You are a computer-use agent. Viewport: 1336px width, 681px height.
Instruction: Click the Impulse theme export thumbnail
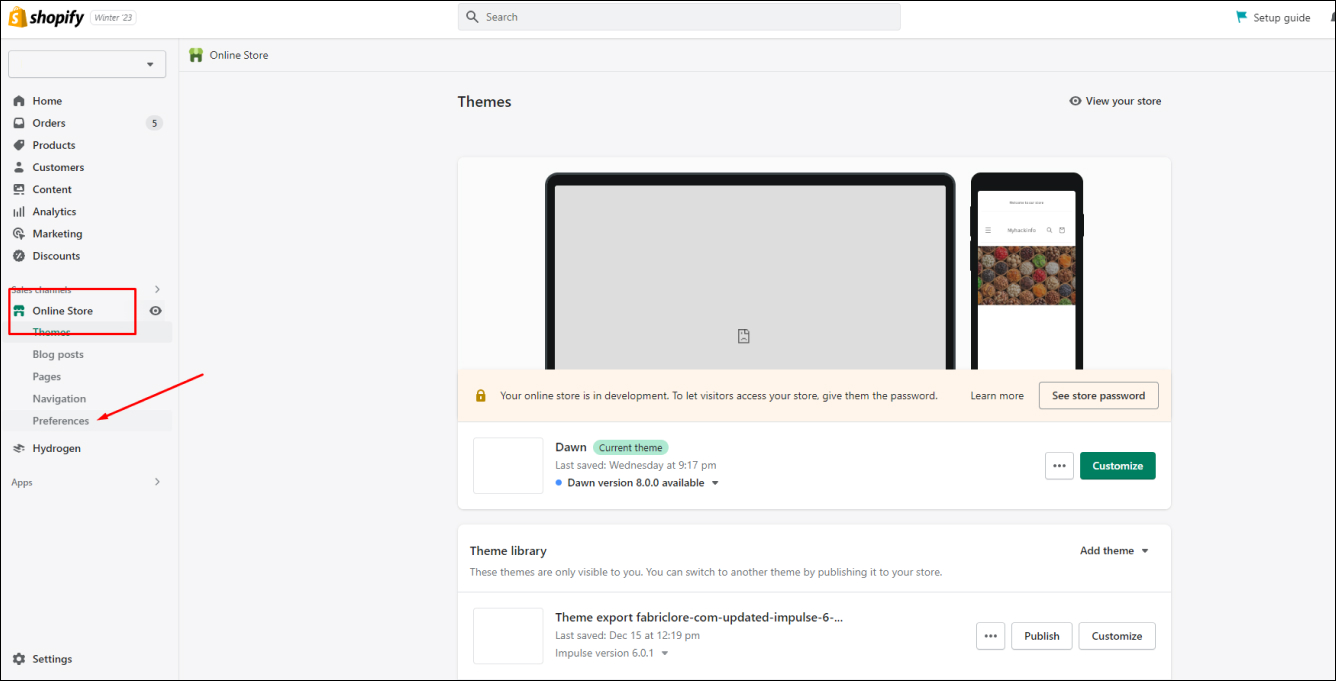(509, 636)
